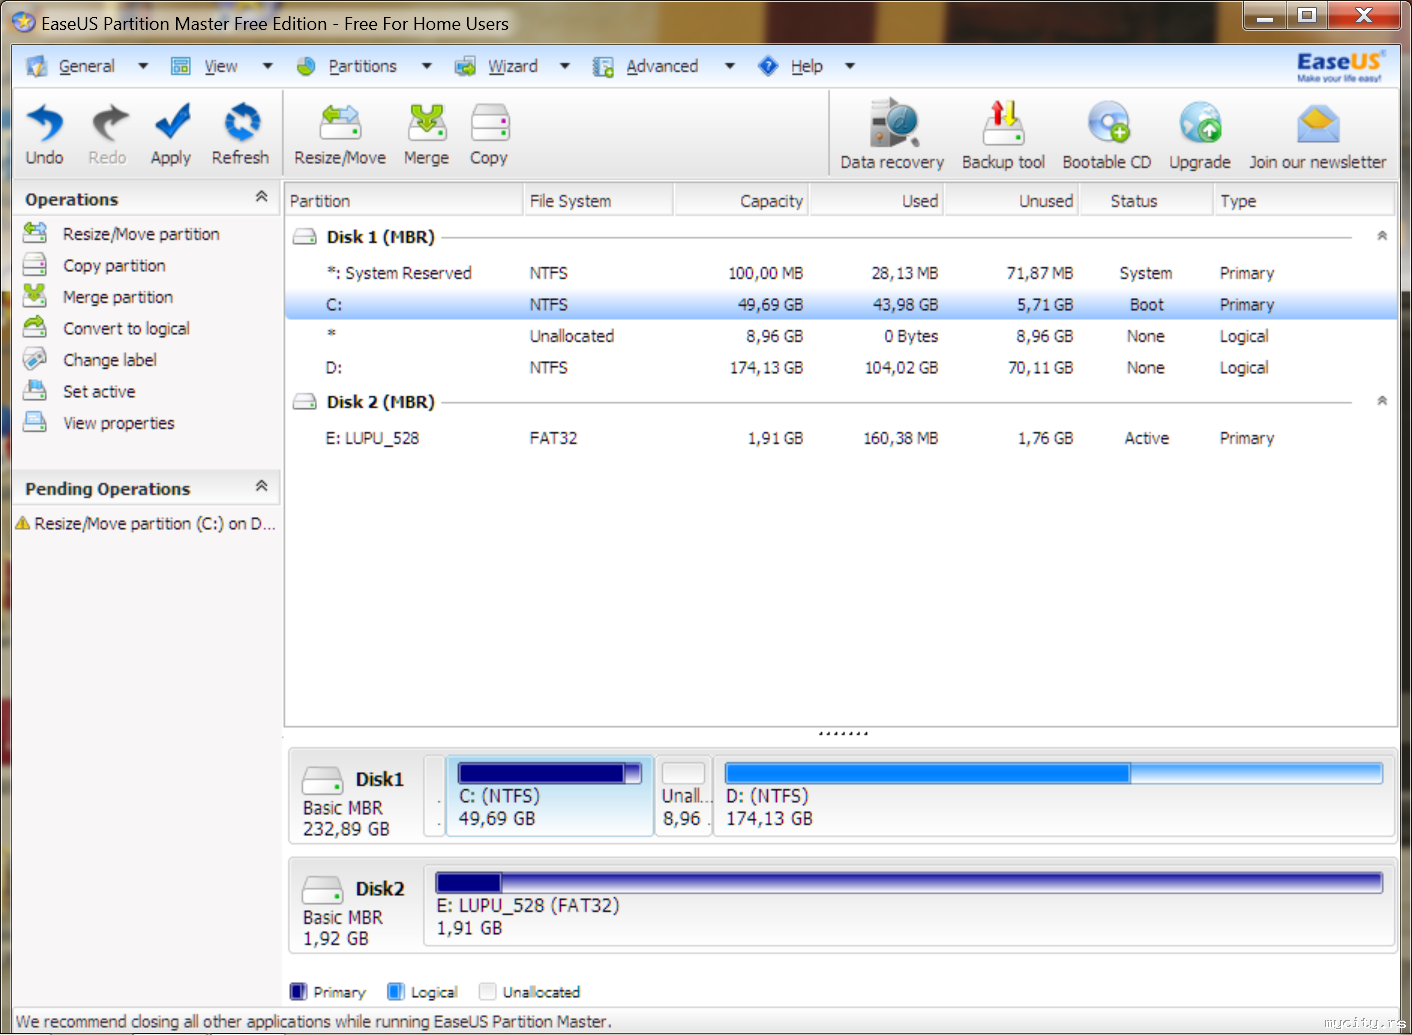
Task: Collapse the Disk 1 (MBR) group
Action: tap(1382, 236)
